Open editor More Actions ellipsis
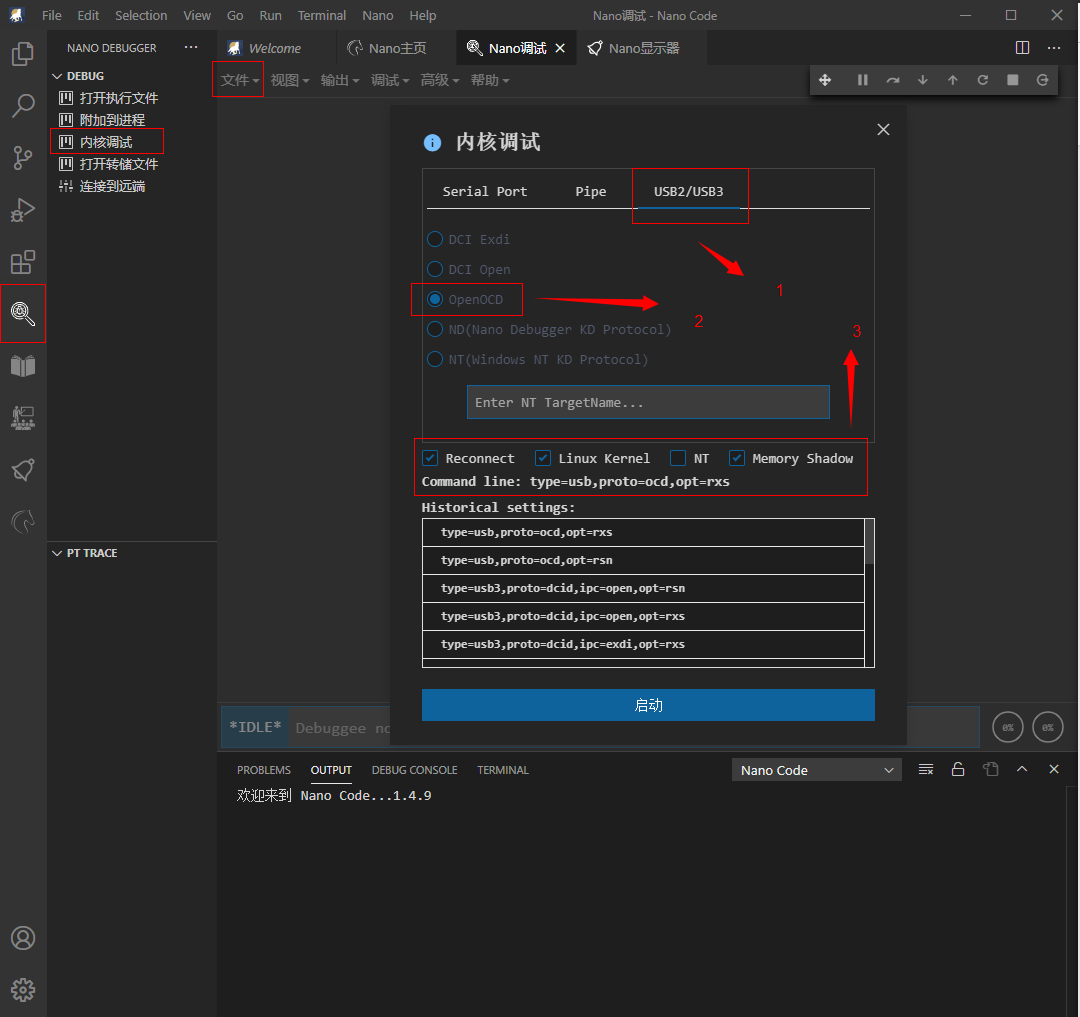The height and width of the screenshot is (1017, 1080). point(1054,48)
